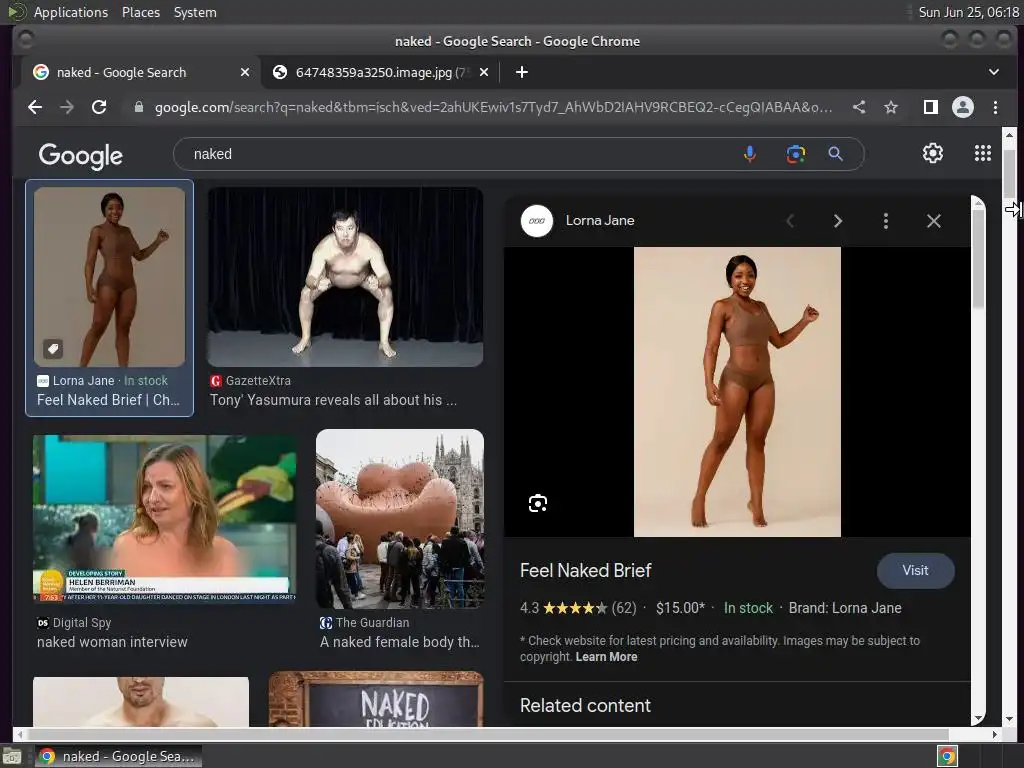Screen dimensions: 1024x768
Task: Select the Lorna Jane Feel Naked Brief thumbnail
Action: (x=109, y=277)
